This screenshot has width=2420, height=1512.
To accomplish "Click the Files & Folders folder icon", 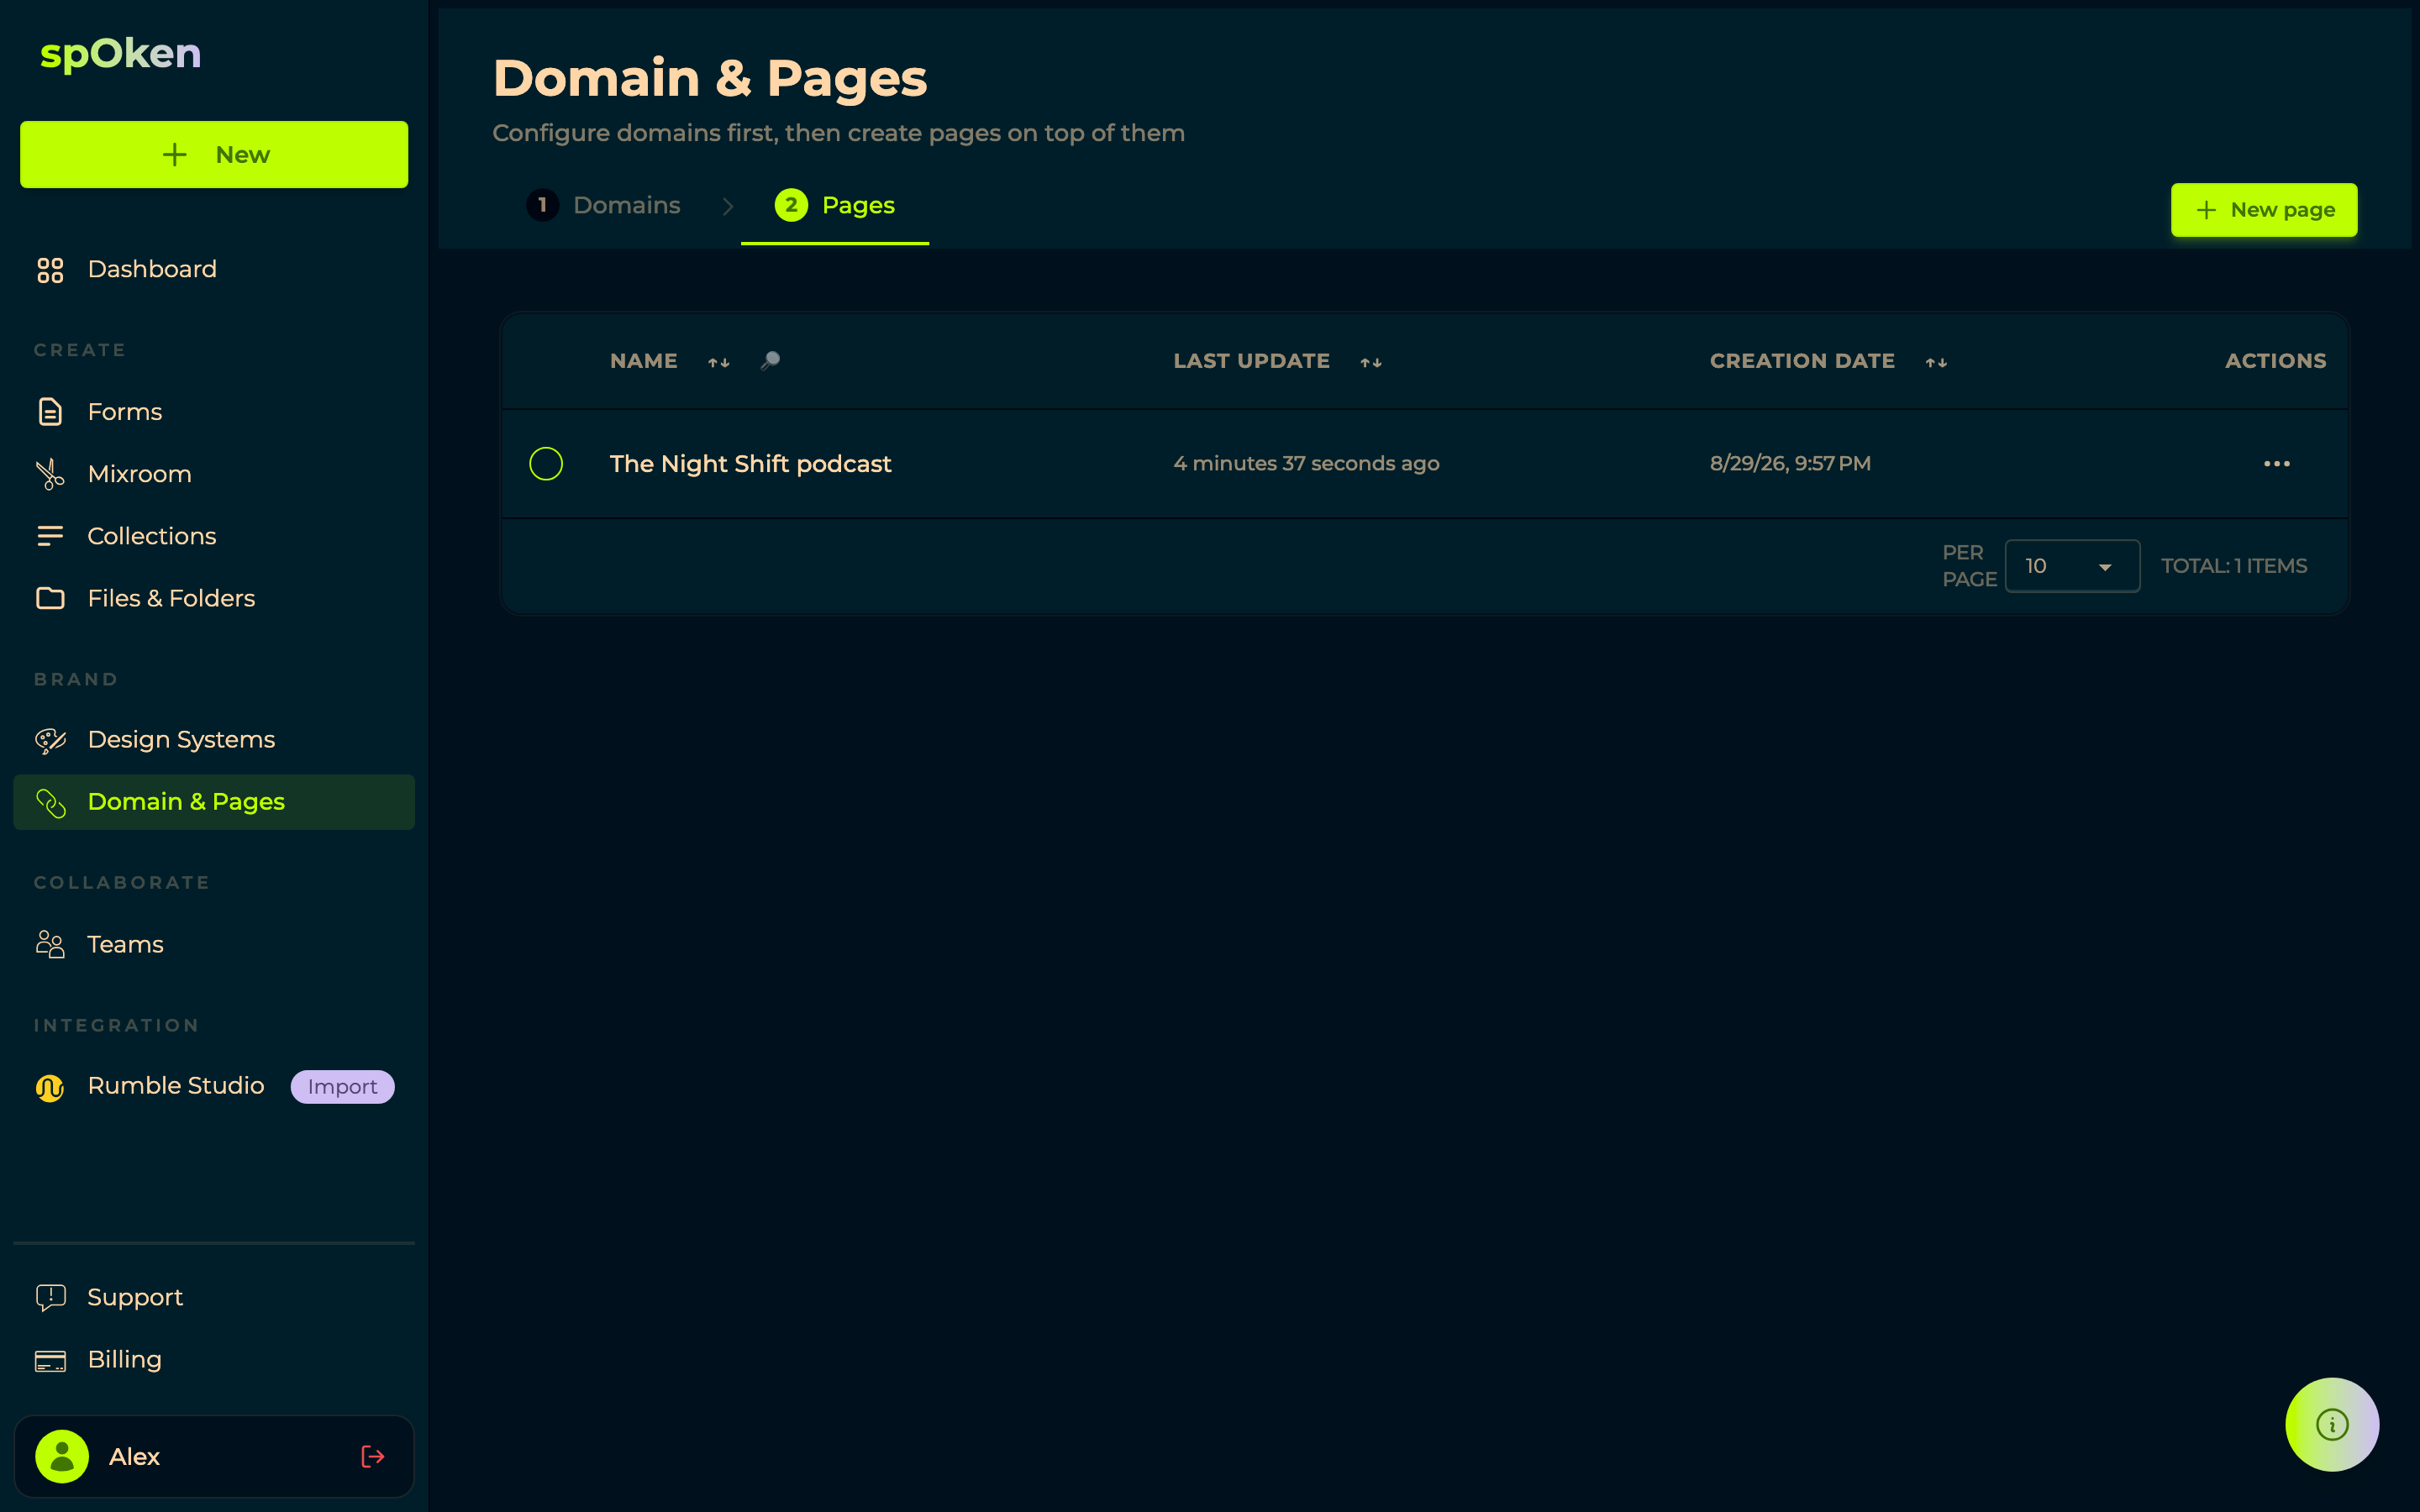I will [x=50, y=598].
